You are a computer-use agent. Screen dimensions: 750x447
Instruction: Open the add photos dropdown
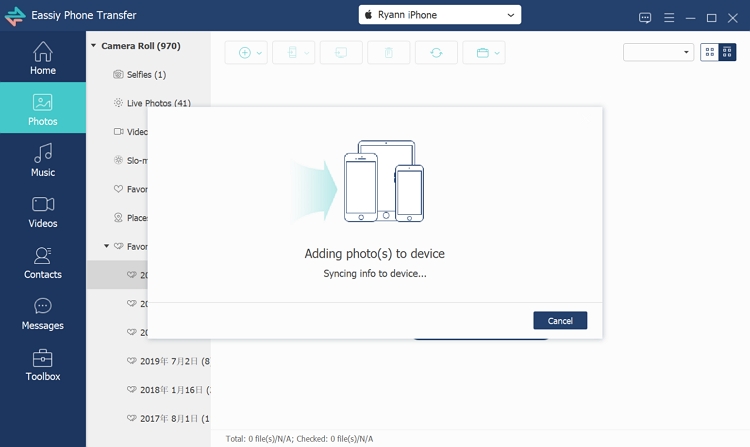[246, 53]
